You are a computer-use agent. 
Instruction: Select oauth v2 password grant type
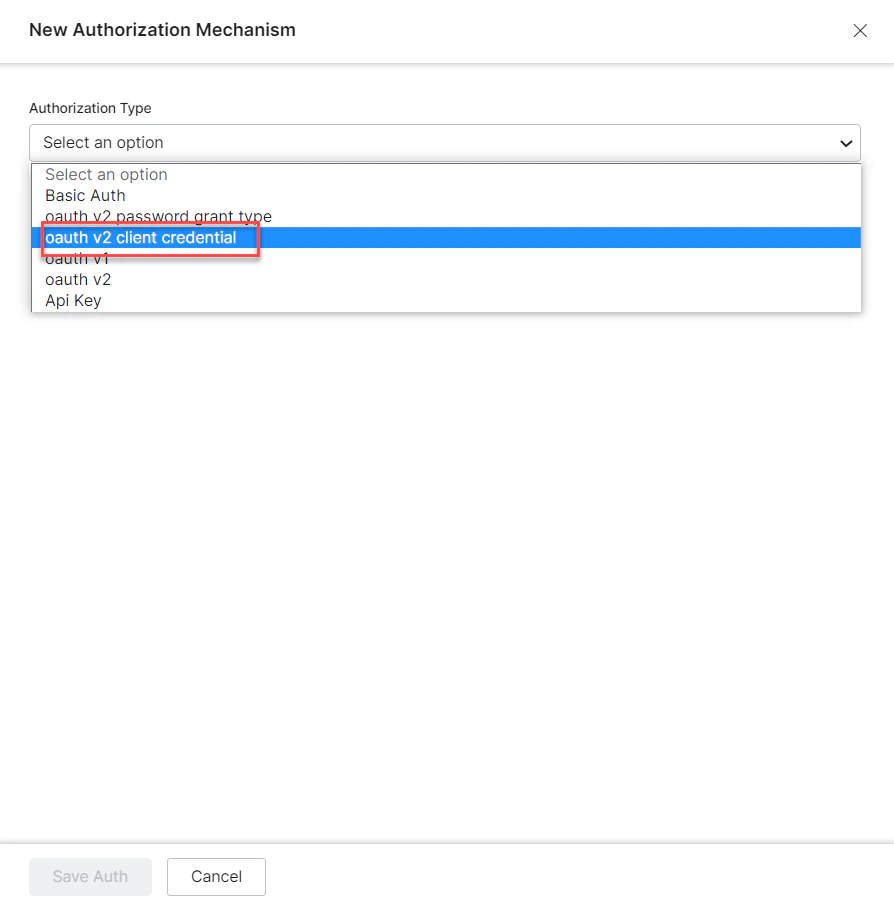[158, 216]
